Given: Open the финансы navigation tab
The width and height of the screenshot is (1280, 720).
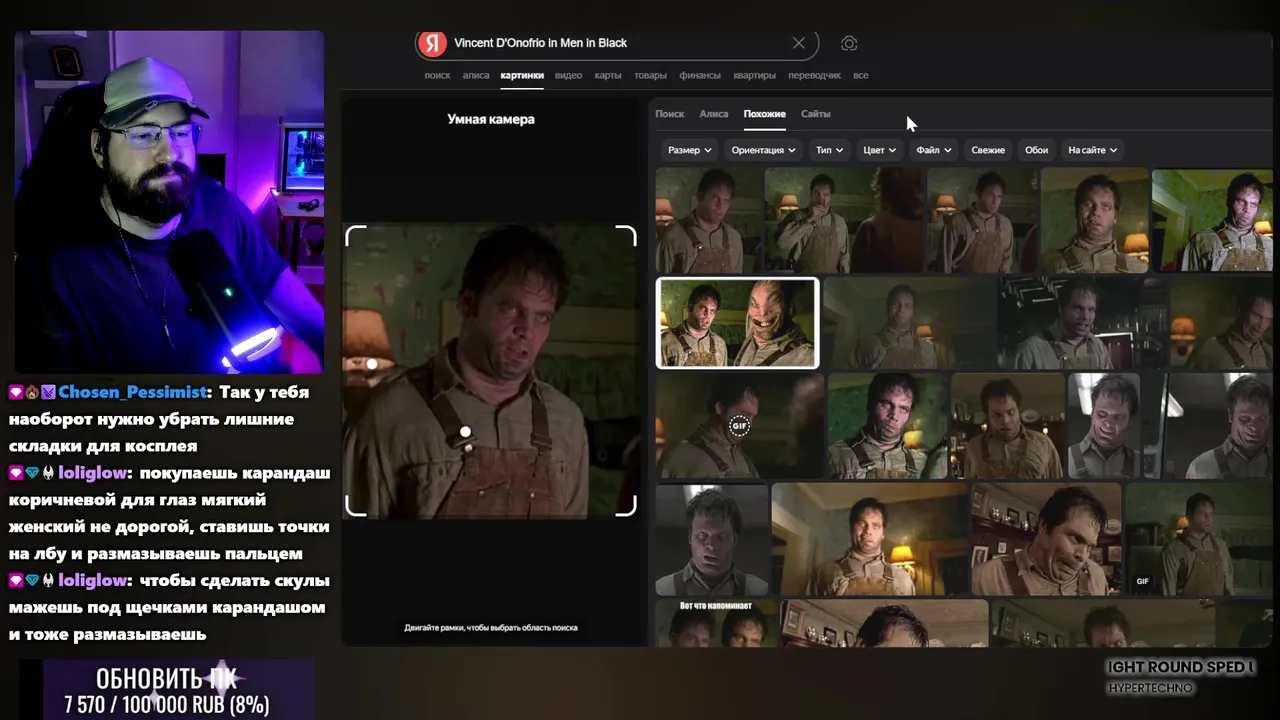Looking at the screenshot, I should (x=700, y=75).
